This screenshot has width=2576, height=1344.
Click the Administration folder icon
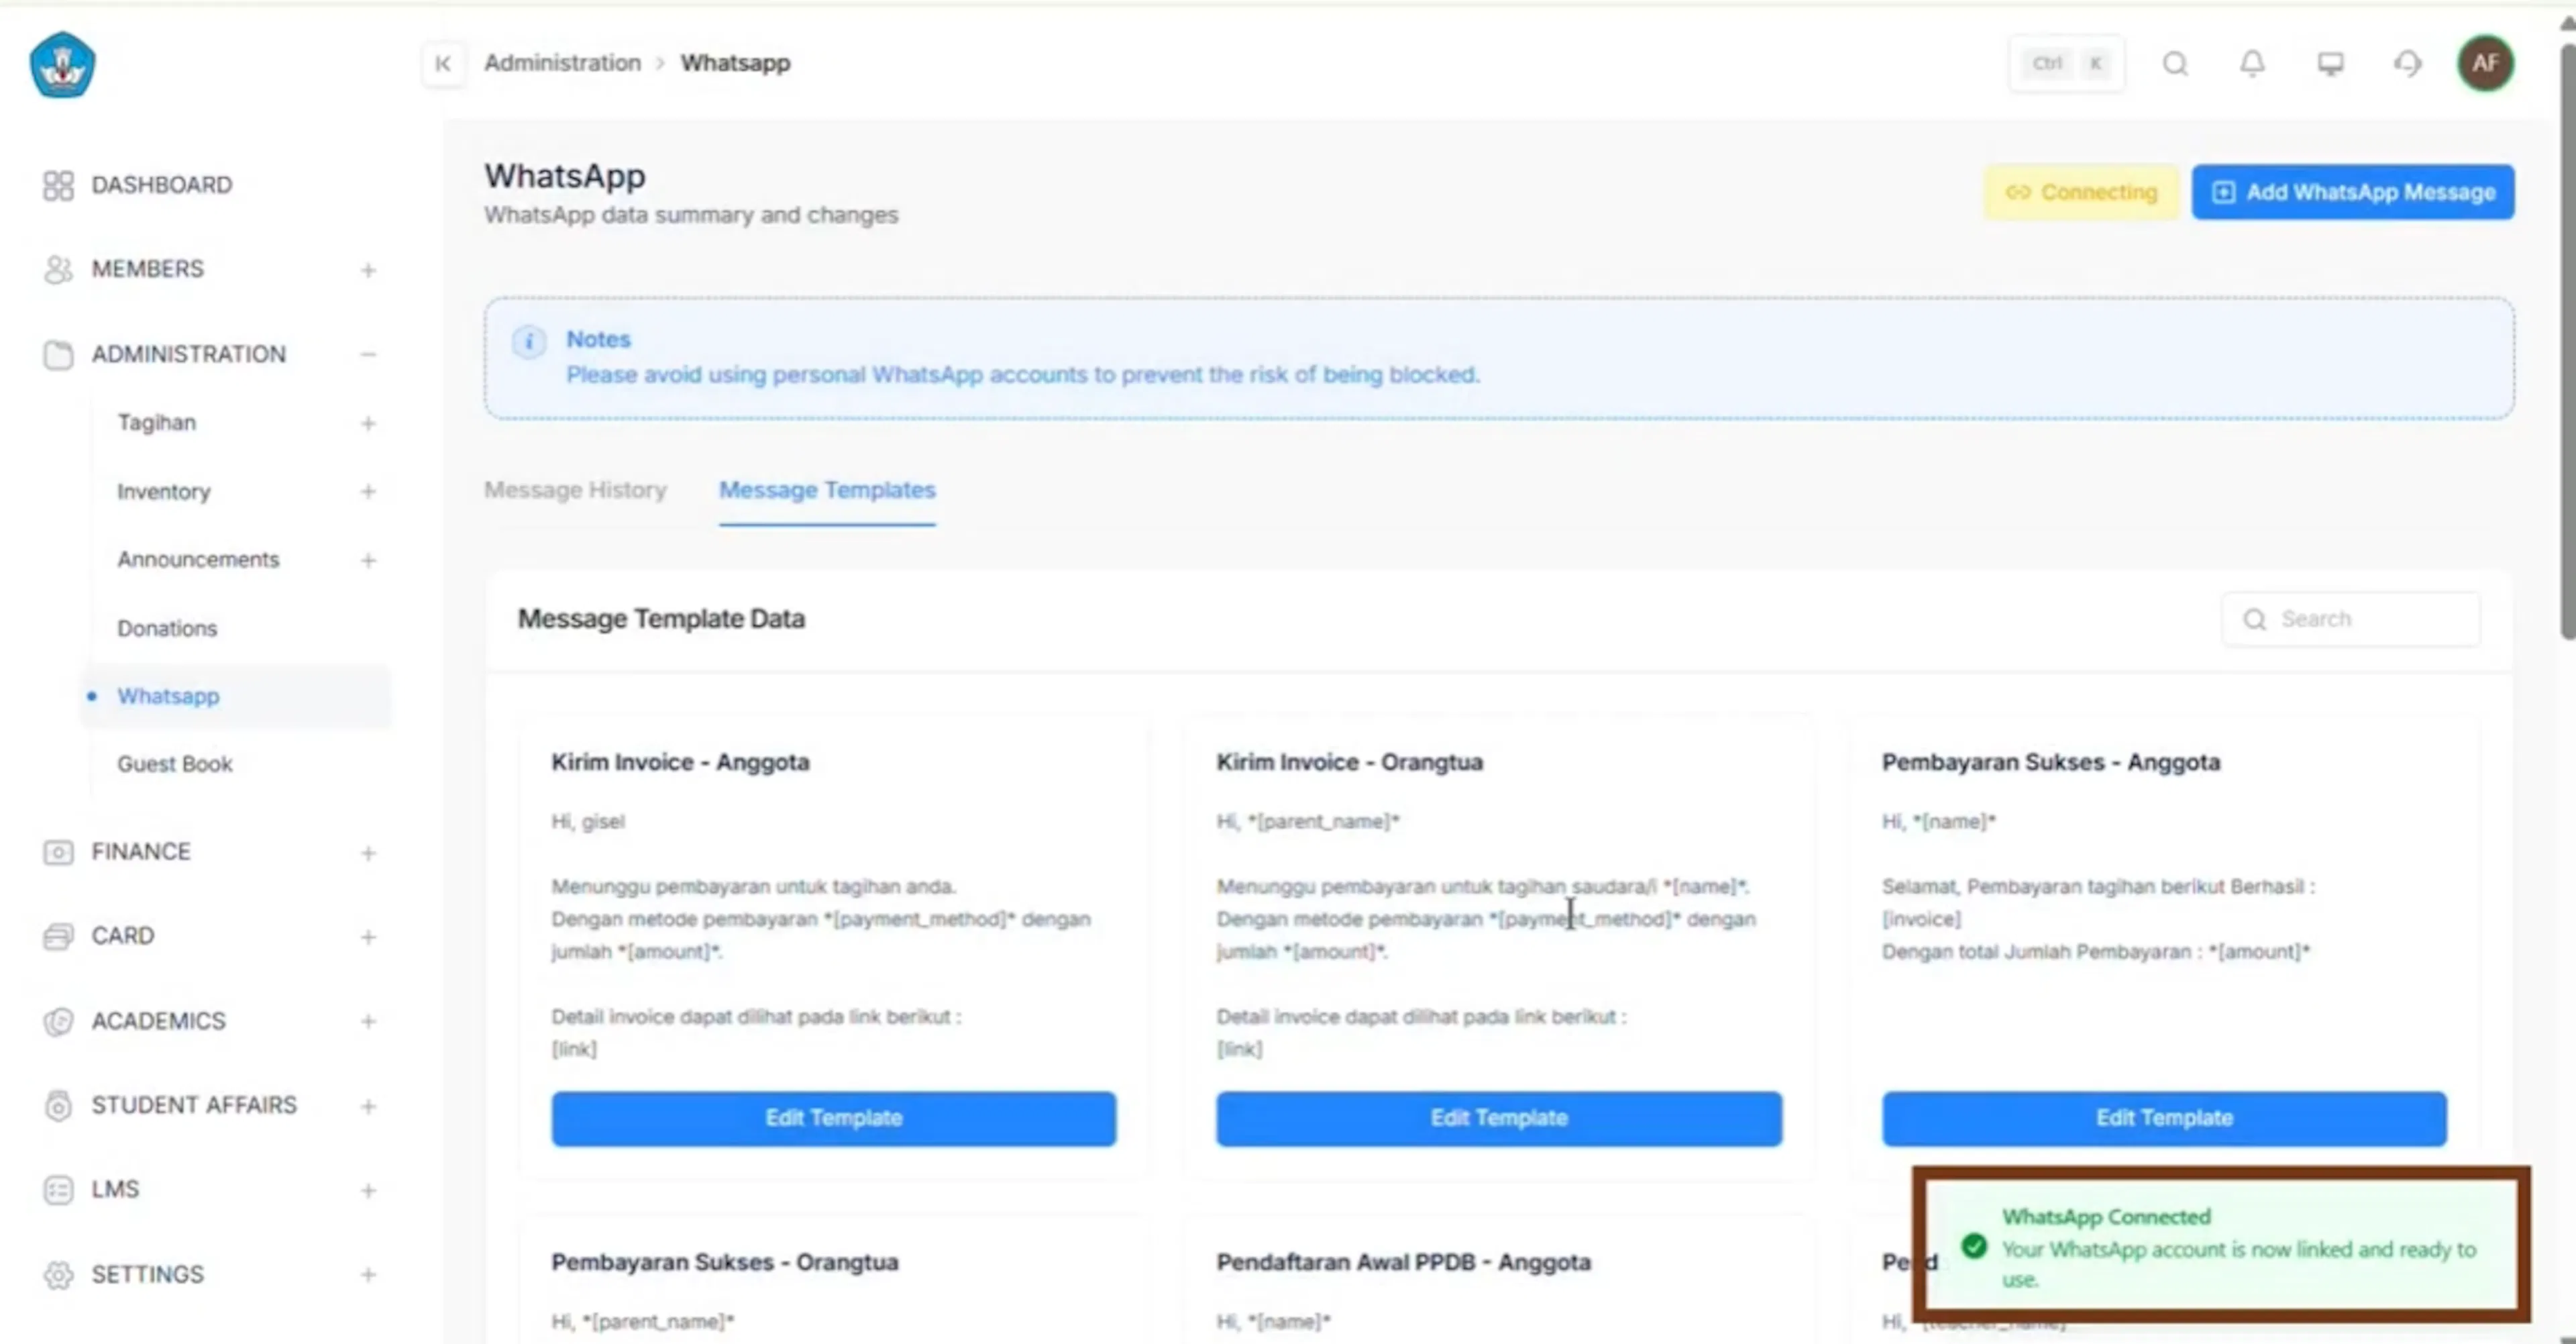58,354
